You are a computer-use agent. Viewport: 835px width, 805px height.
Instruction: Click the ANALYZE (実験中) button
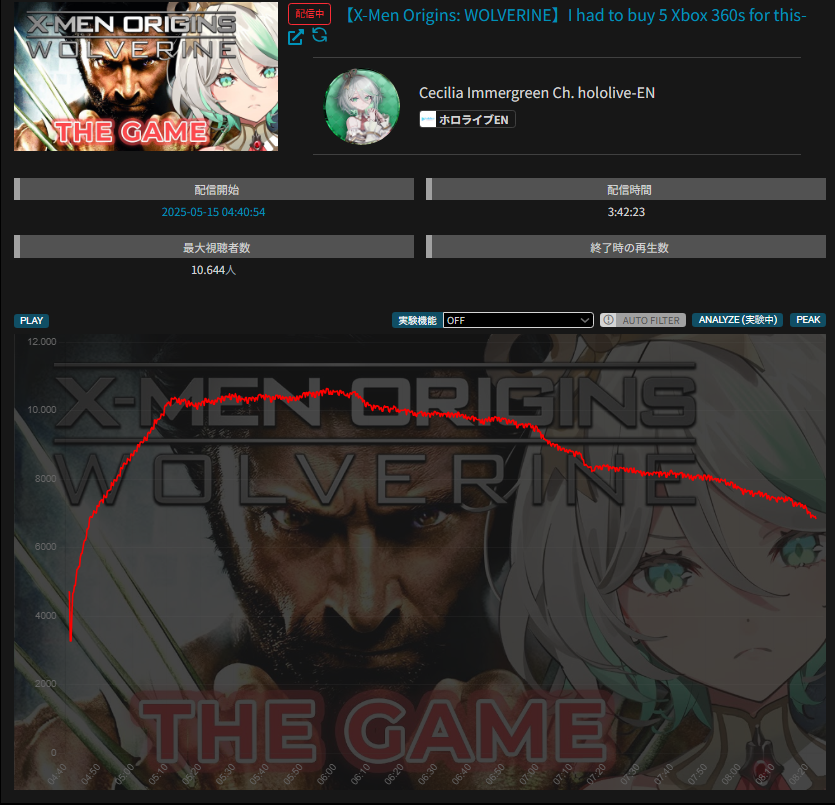tap(738, 319)
